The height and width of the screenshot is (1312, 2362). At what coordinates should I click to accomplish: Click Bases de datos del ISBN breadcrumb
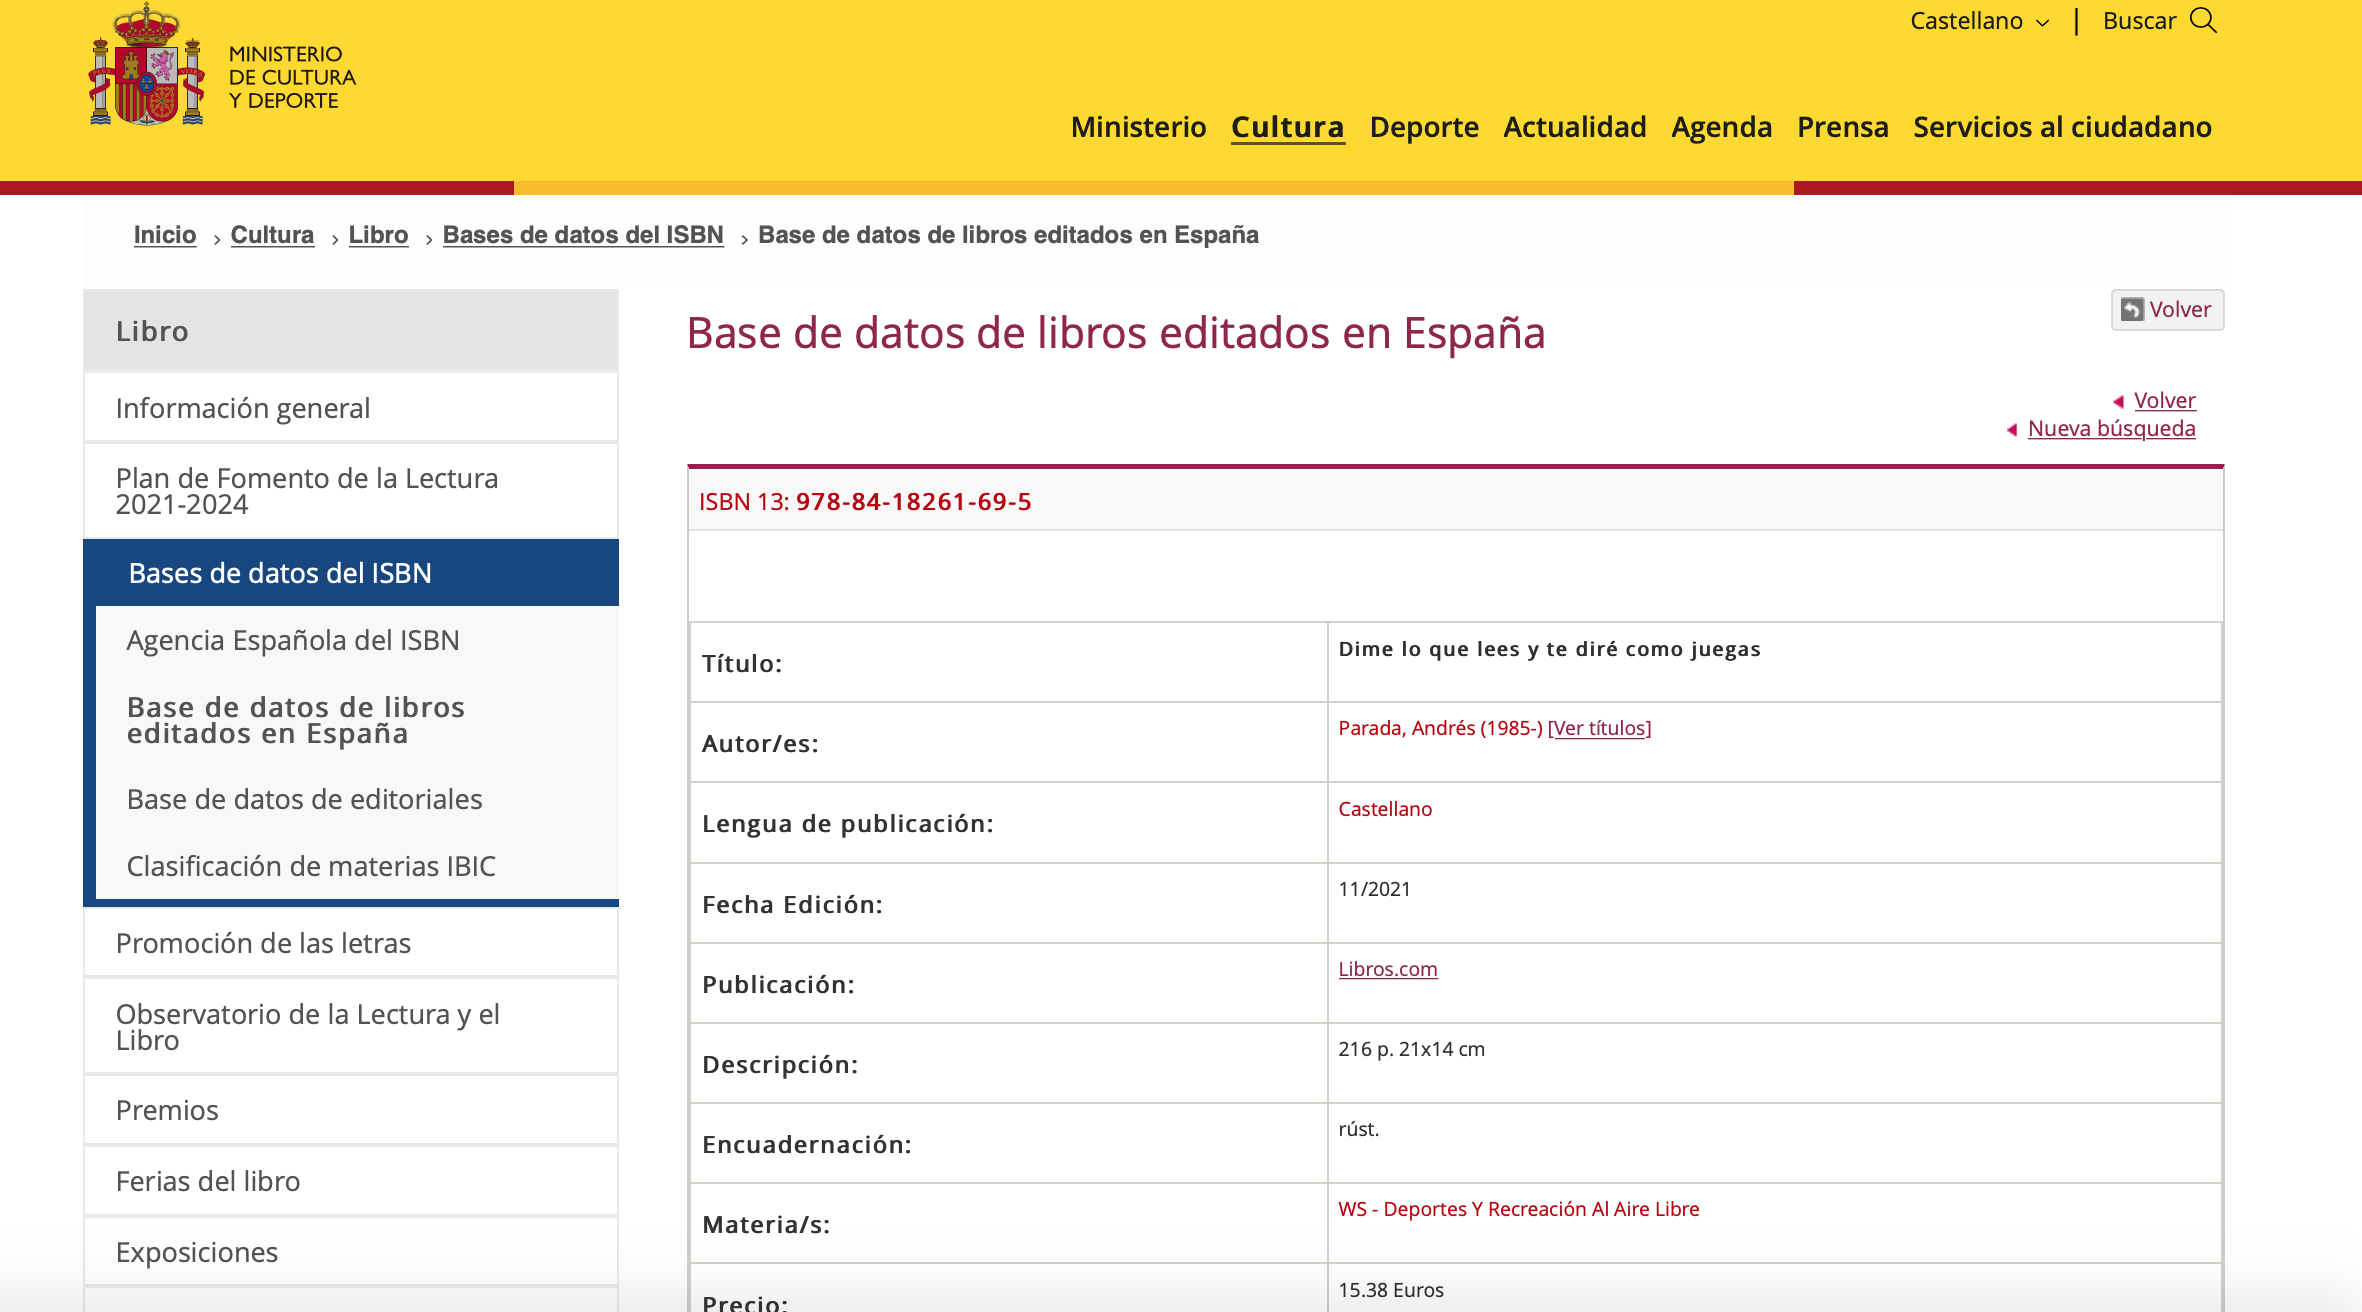pyautogui.click(x=583, y=235)
